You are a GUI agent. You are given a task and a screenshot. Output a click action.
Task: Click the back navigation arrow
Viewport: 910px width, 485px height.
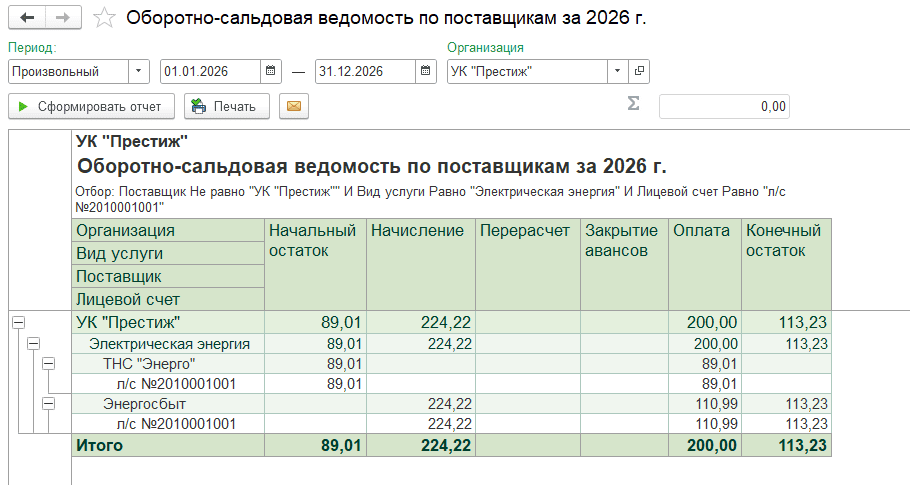(27, 18)
